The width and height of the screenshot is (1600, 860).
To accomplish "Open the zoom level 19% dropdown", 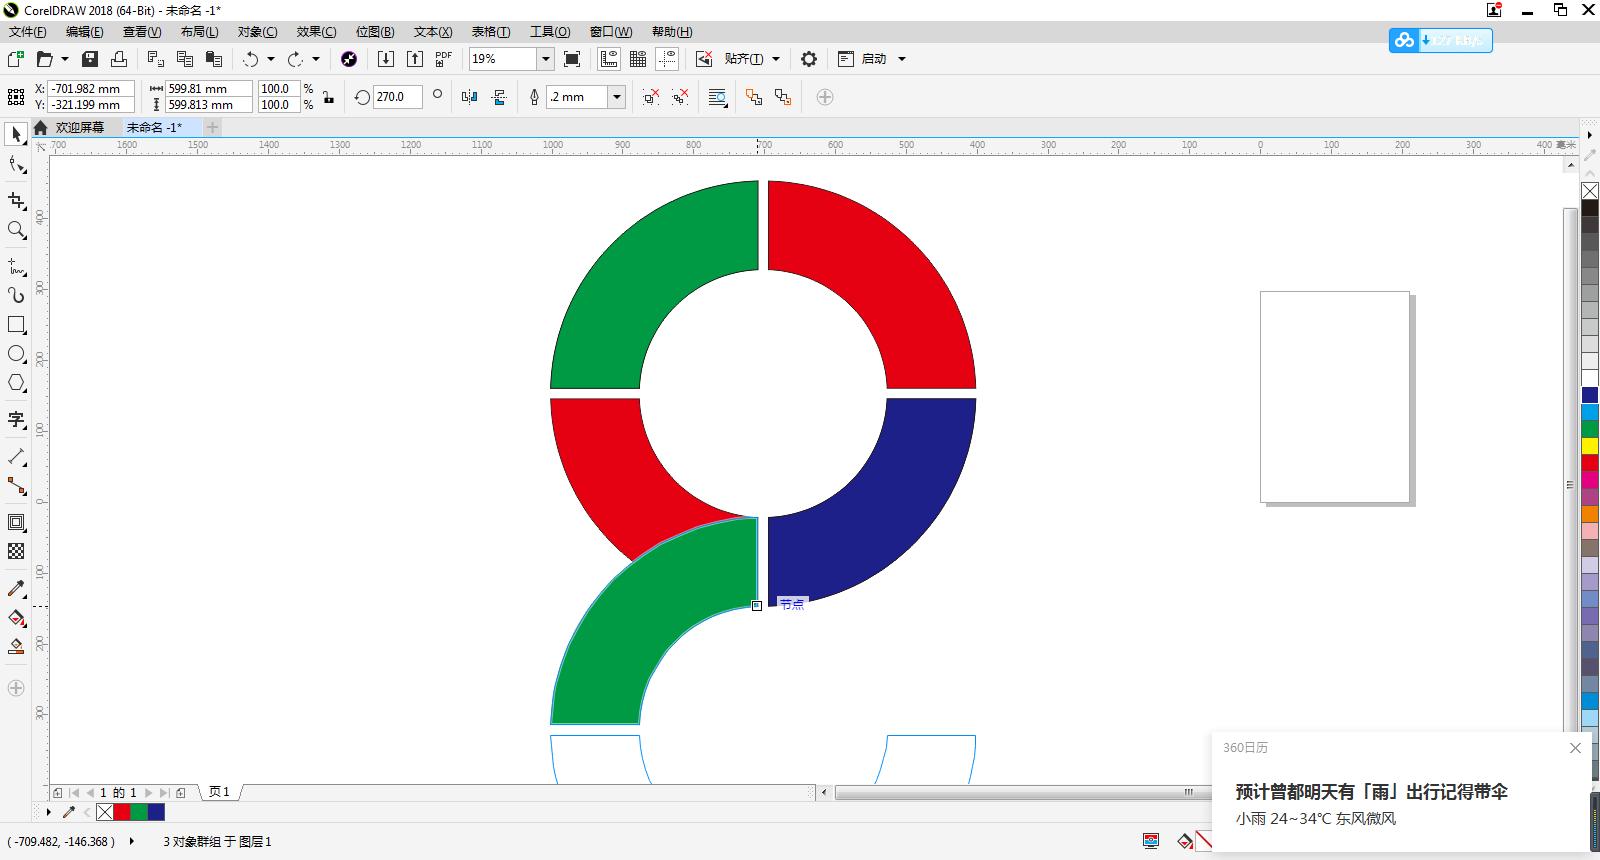I will [x=545, y=59].
